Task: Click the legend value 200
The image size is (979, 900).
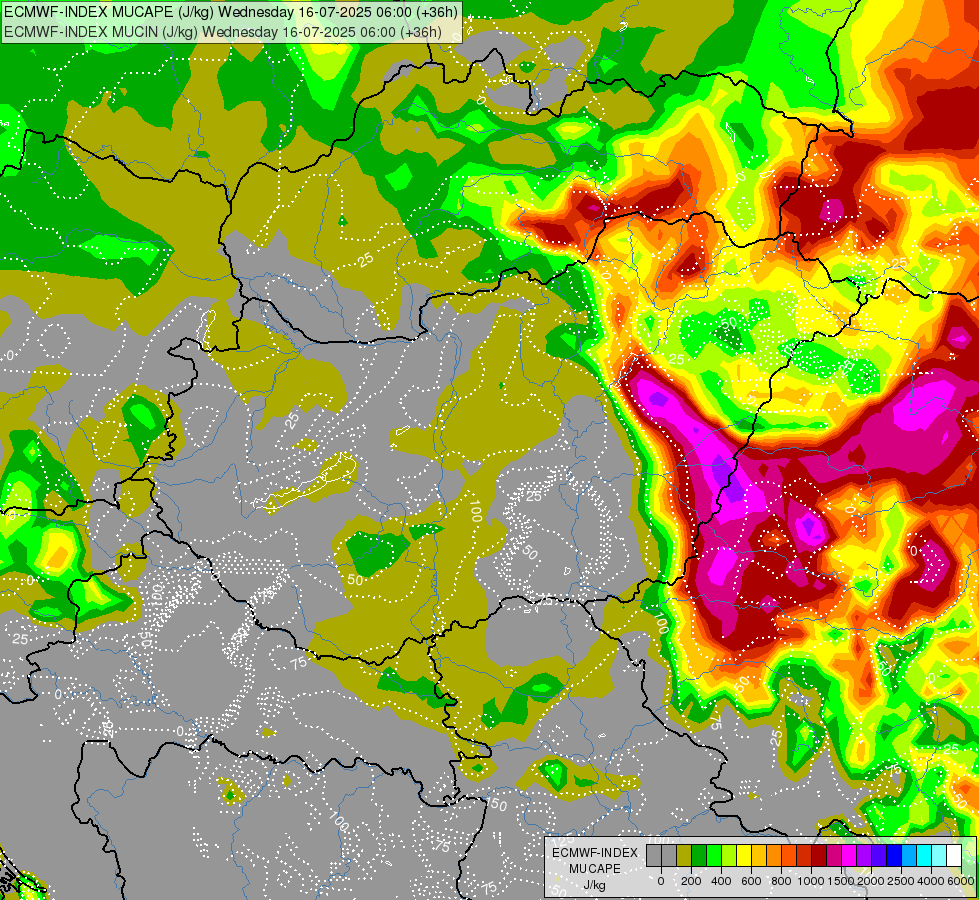Action: (691, 881)
